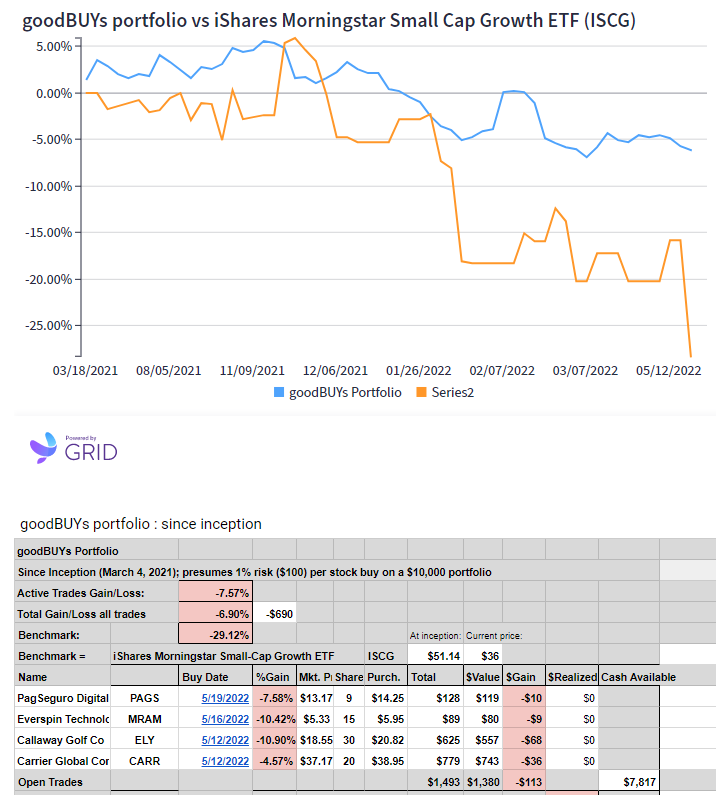
Task: Select the PagSeguro Digital name cell
Action: click(62, 698)
